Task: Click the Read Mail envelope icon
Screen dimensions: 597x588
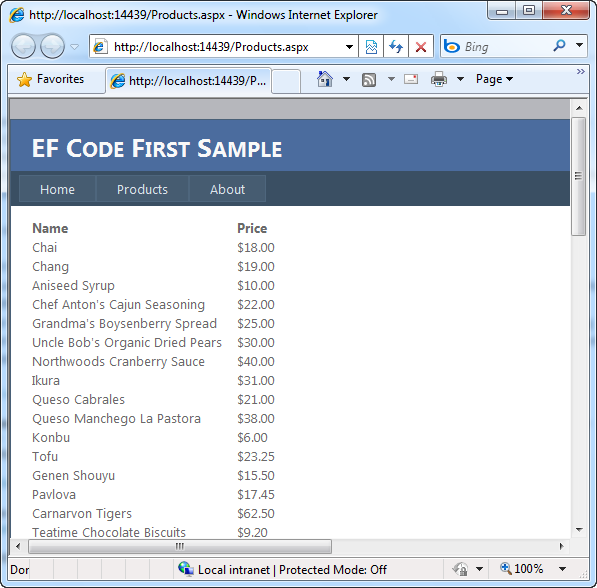Action: (411, 79)
